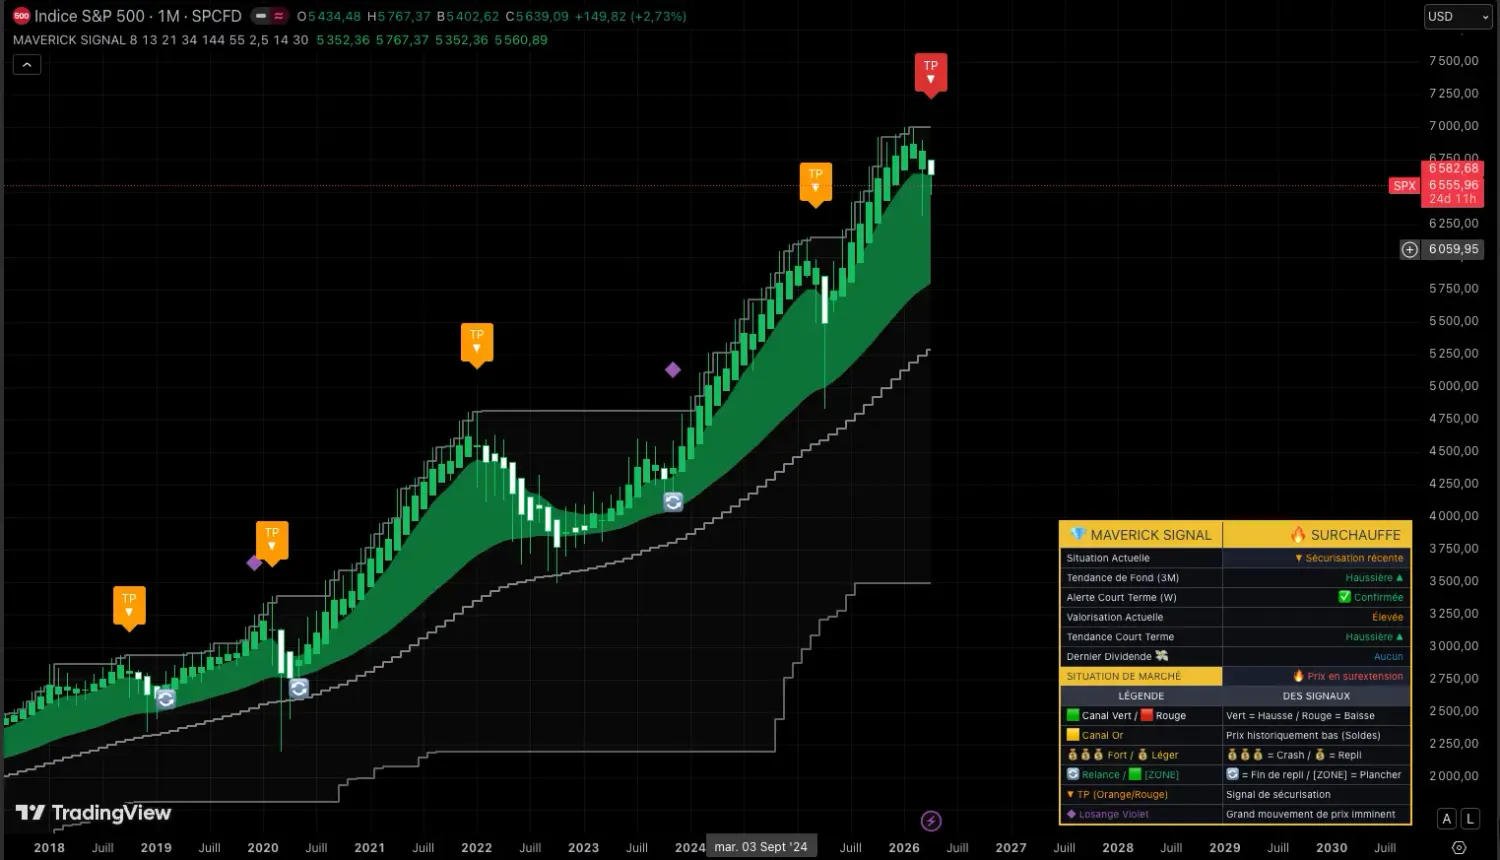Click the LÉGENDE header cell
Viewport: 1500px width, 860px height.
[x=1141, y=696]
